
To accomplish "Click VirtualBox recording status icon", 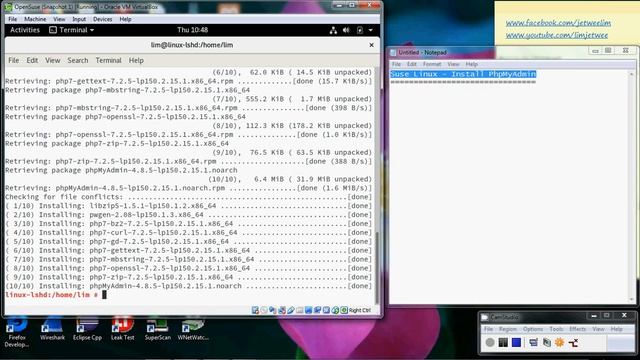I will [x=318, y=310].
